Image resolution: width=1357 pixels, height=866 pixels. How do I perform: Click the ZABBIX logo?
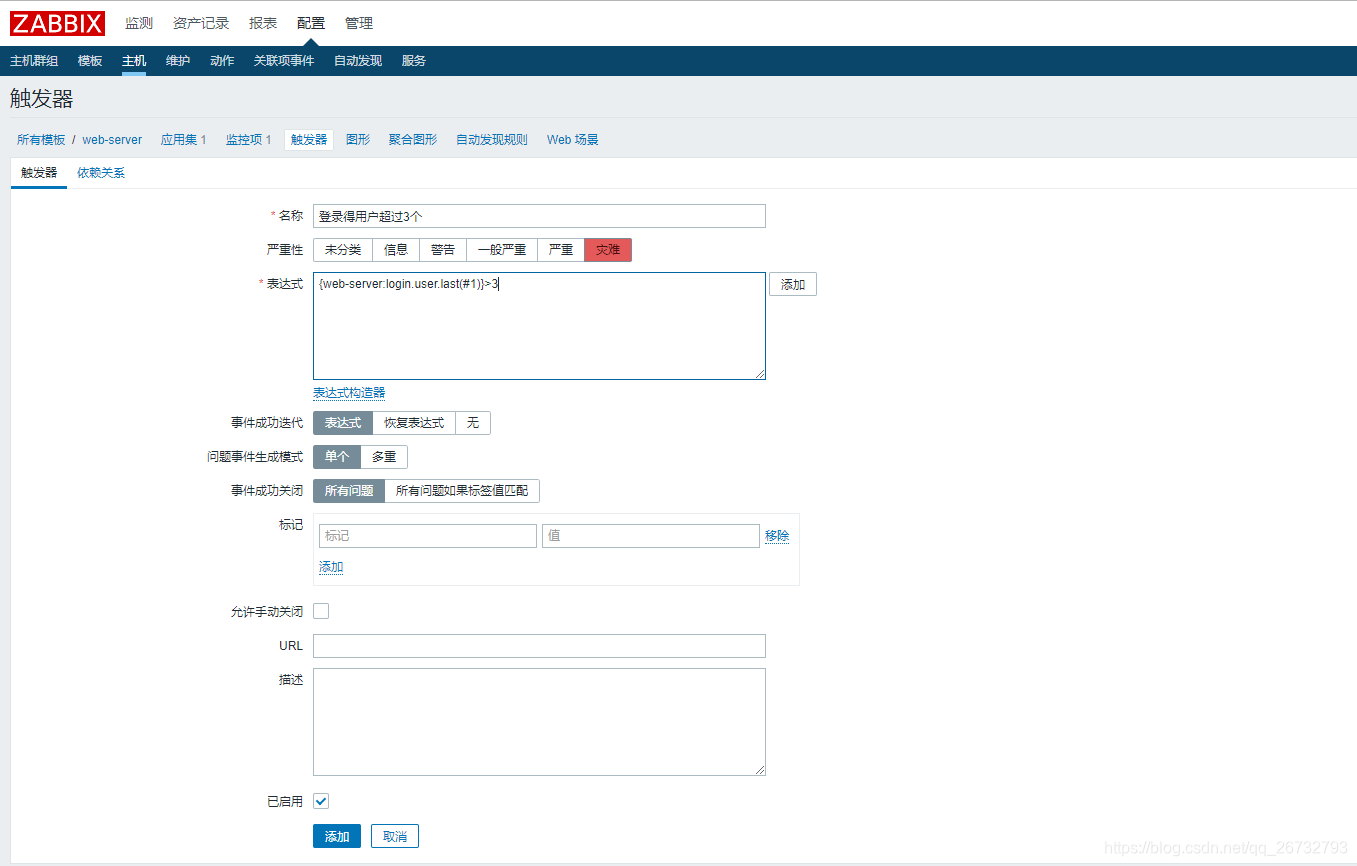point(57,23)
